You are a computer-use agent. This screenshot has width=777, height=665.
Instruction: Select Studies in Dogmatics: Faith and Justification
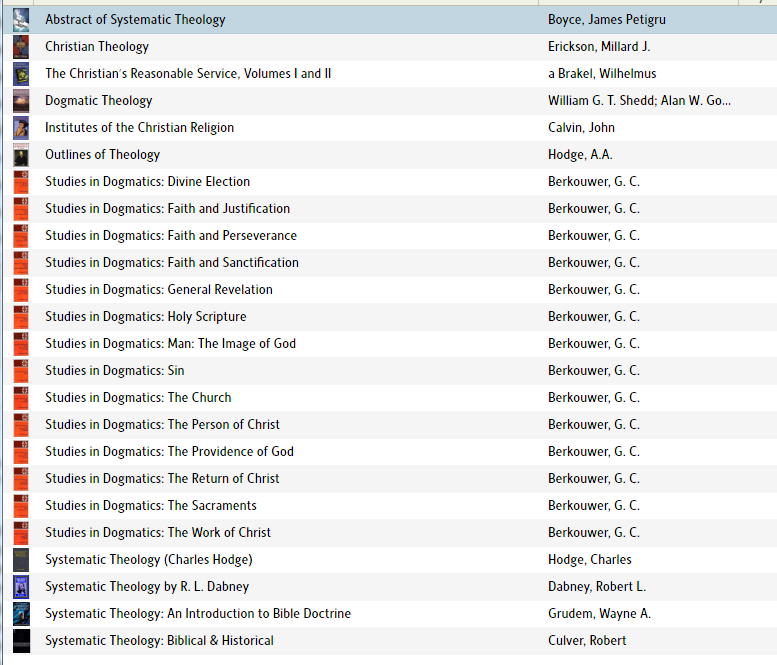[167, 209]
